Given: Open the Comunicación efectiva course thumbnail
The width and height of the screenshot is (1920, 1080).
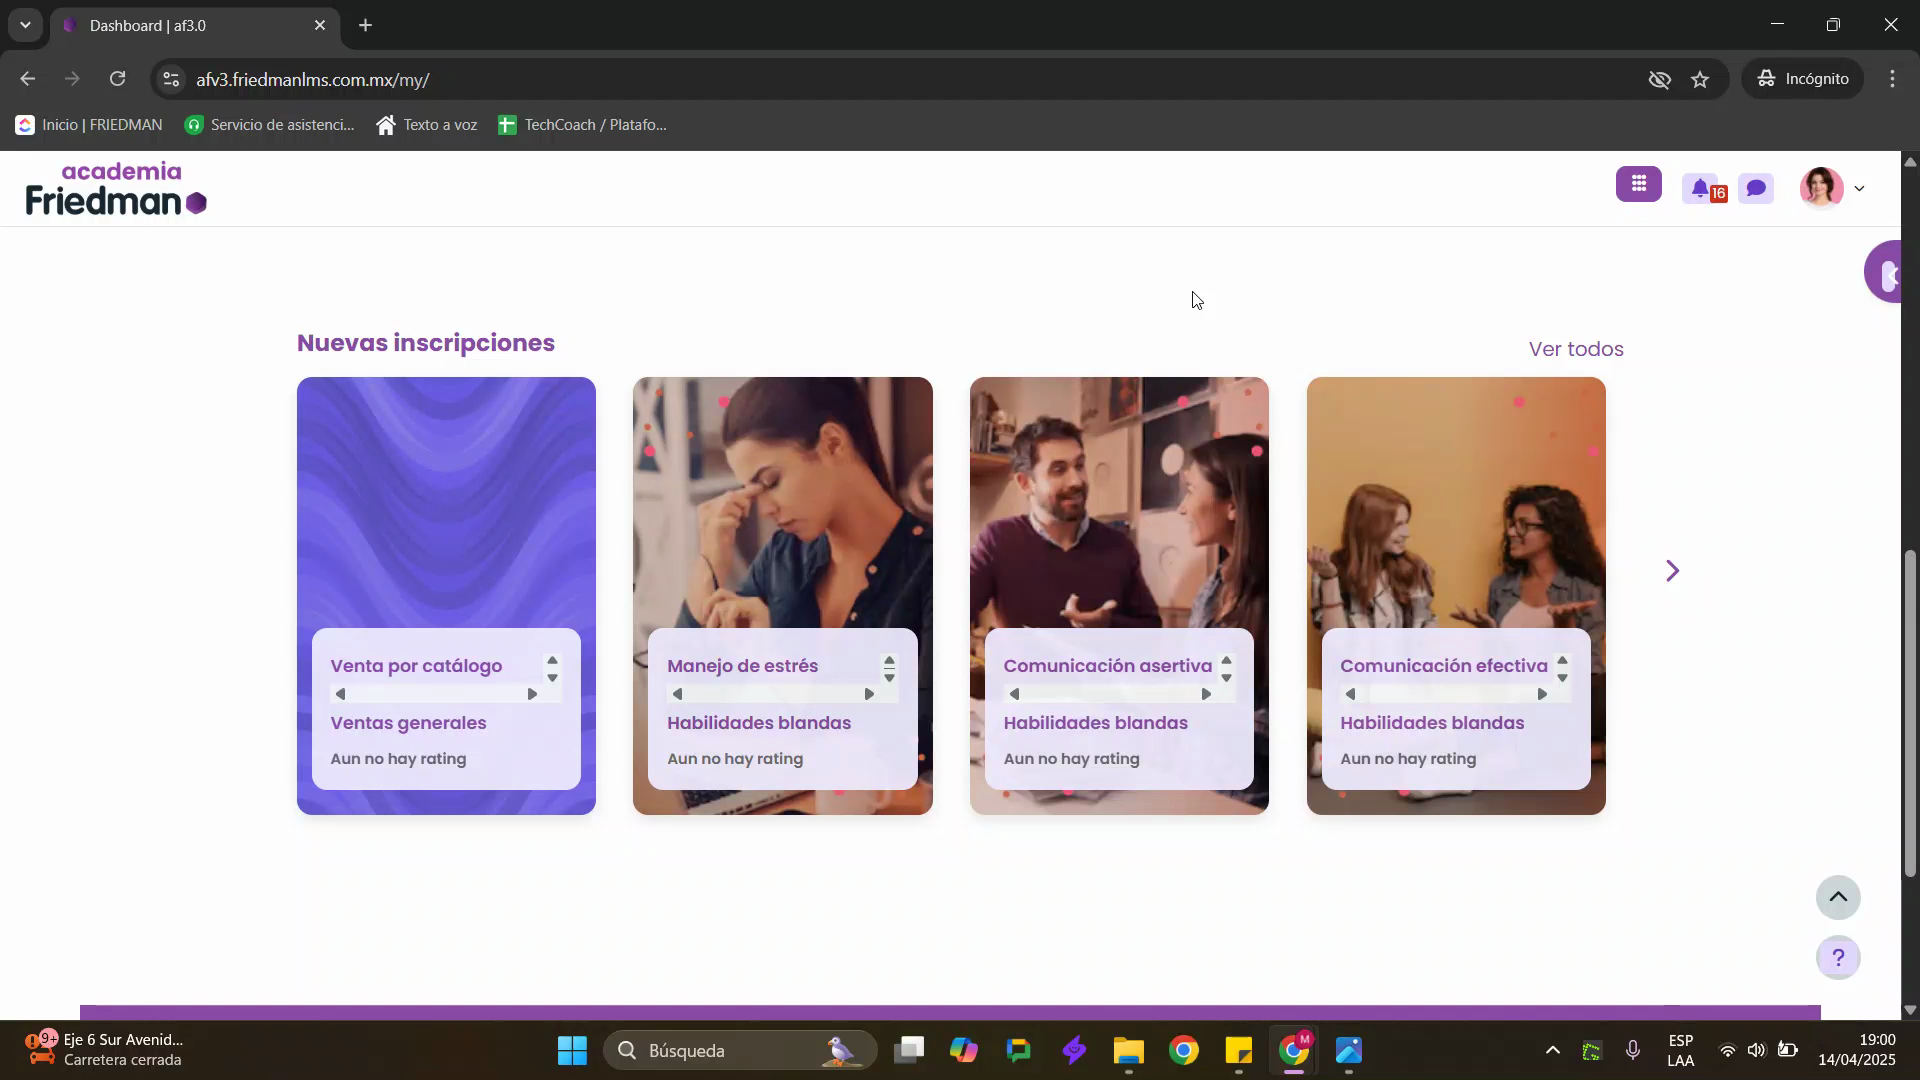Looking at the screenshot, I should click(1455, 500).
